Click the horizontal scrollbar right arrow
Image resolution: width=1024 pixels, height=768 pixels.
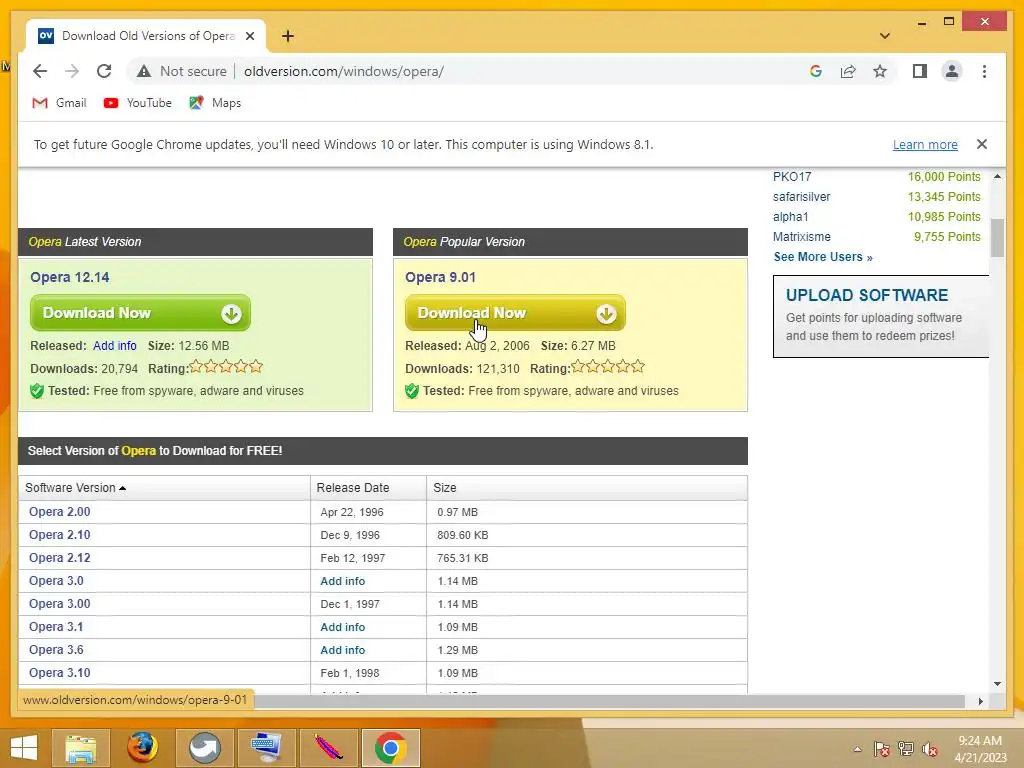click(981, 701)
